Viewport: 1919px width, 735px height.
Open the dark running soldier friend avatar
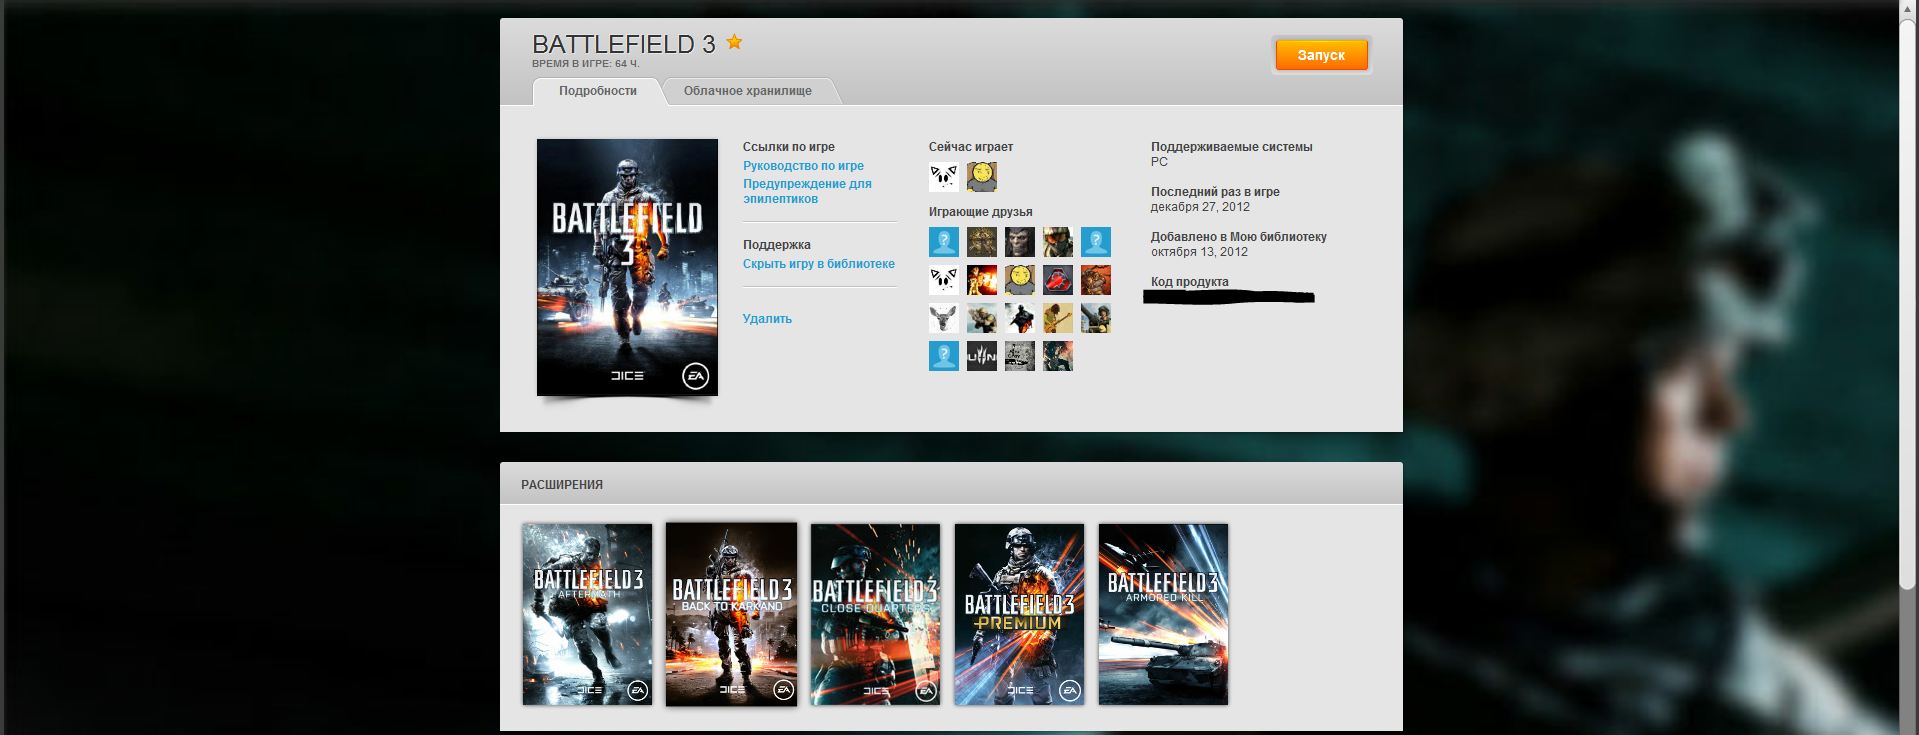[1020, 318]
